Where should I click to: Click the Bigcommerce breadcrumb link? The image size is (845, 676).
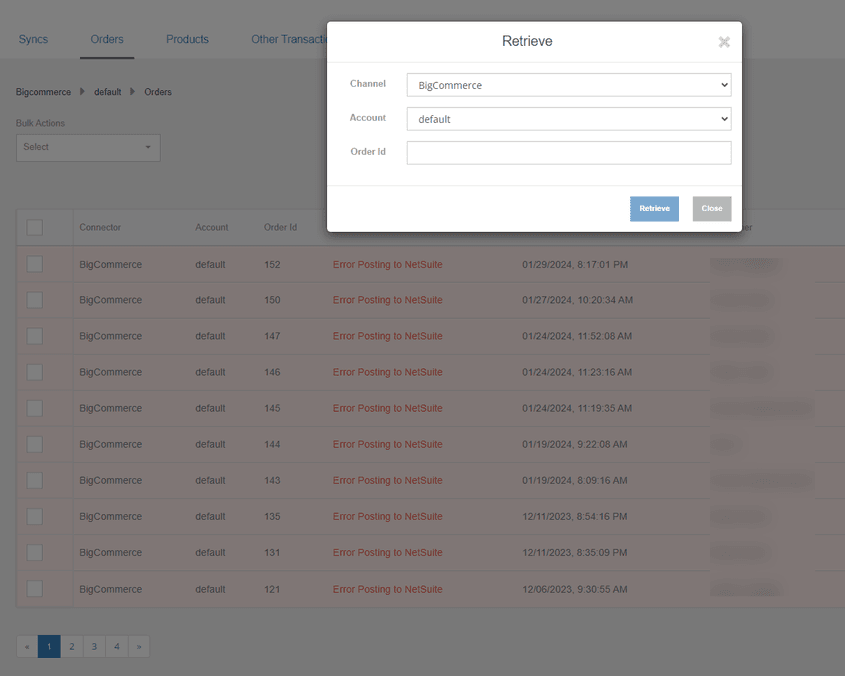43,92
